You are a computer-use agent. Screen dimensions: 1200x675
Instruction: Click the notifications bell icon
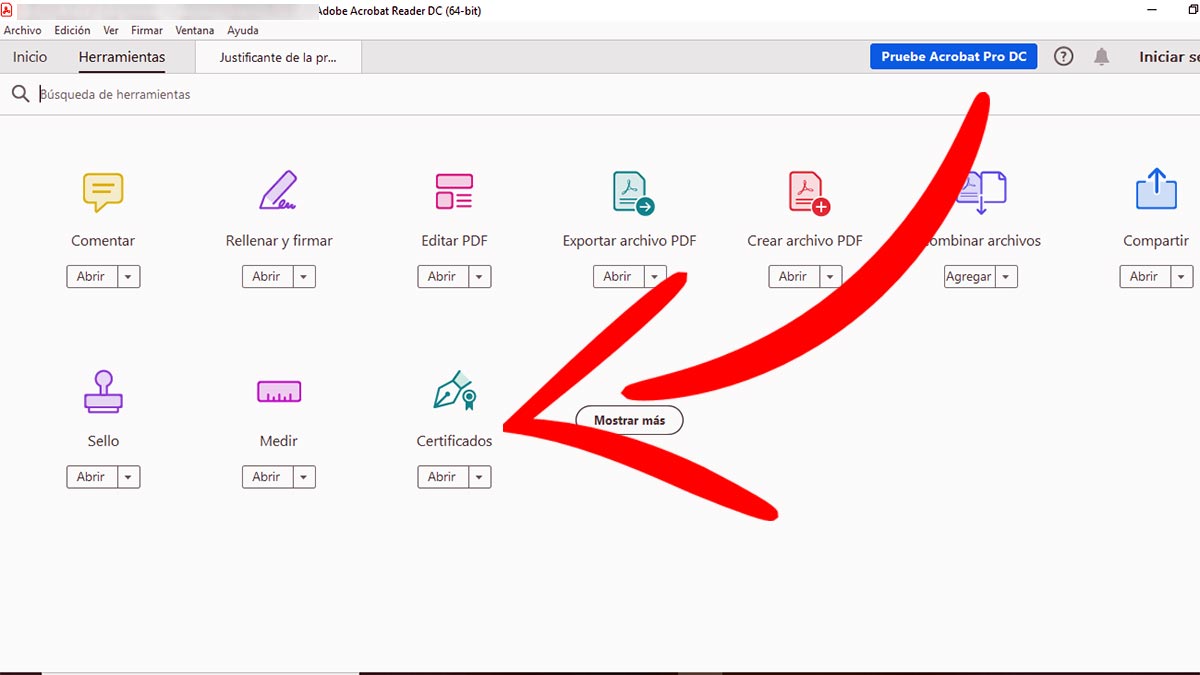click(1101, 57)
